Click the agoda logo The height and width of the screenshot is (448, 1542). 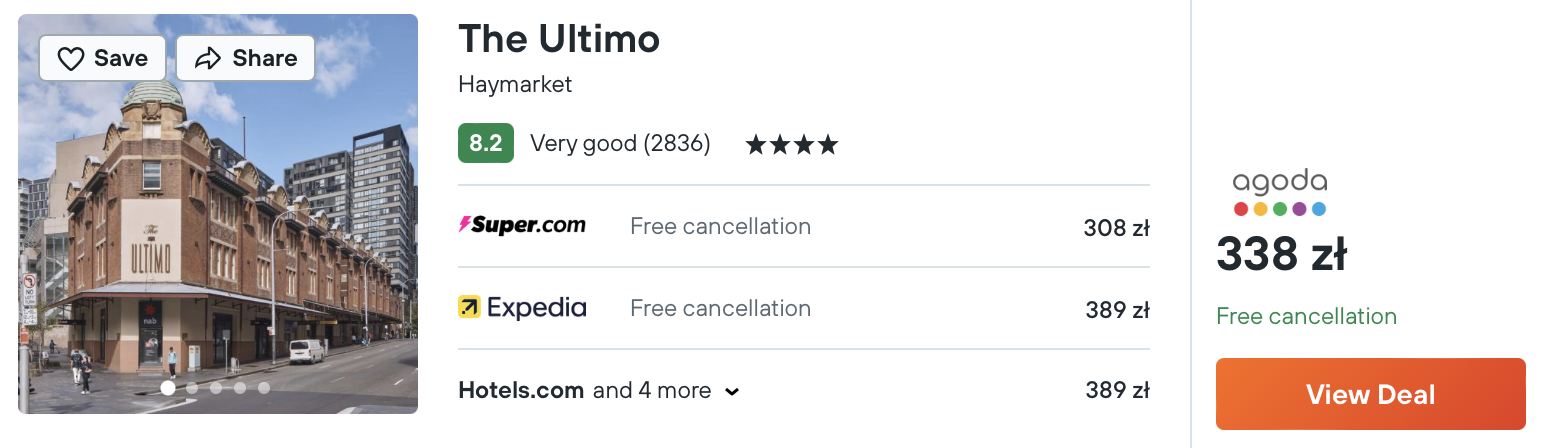(1279, 193)
